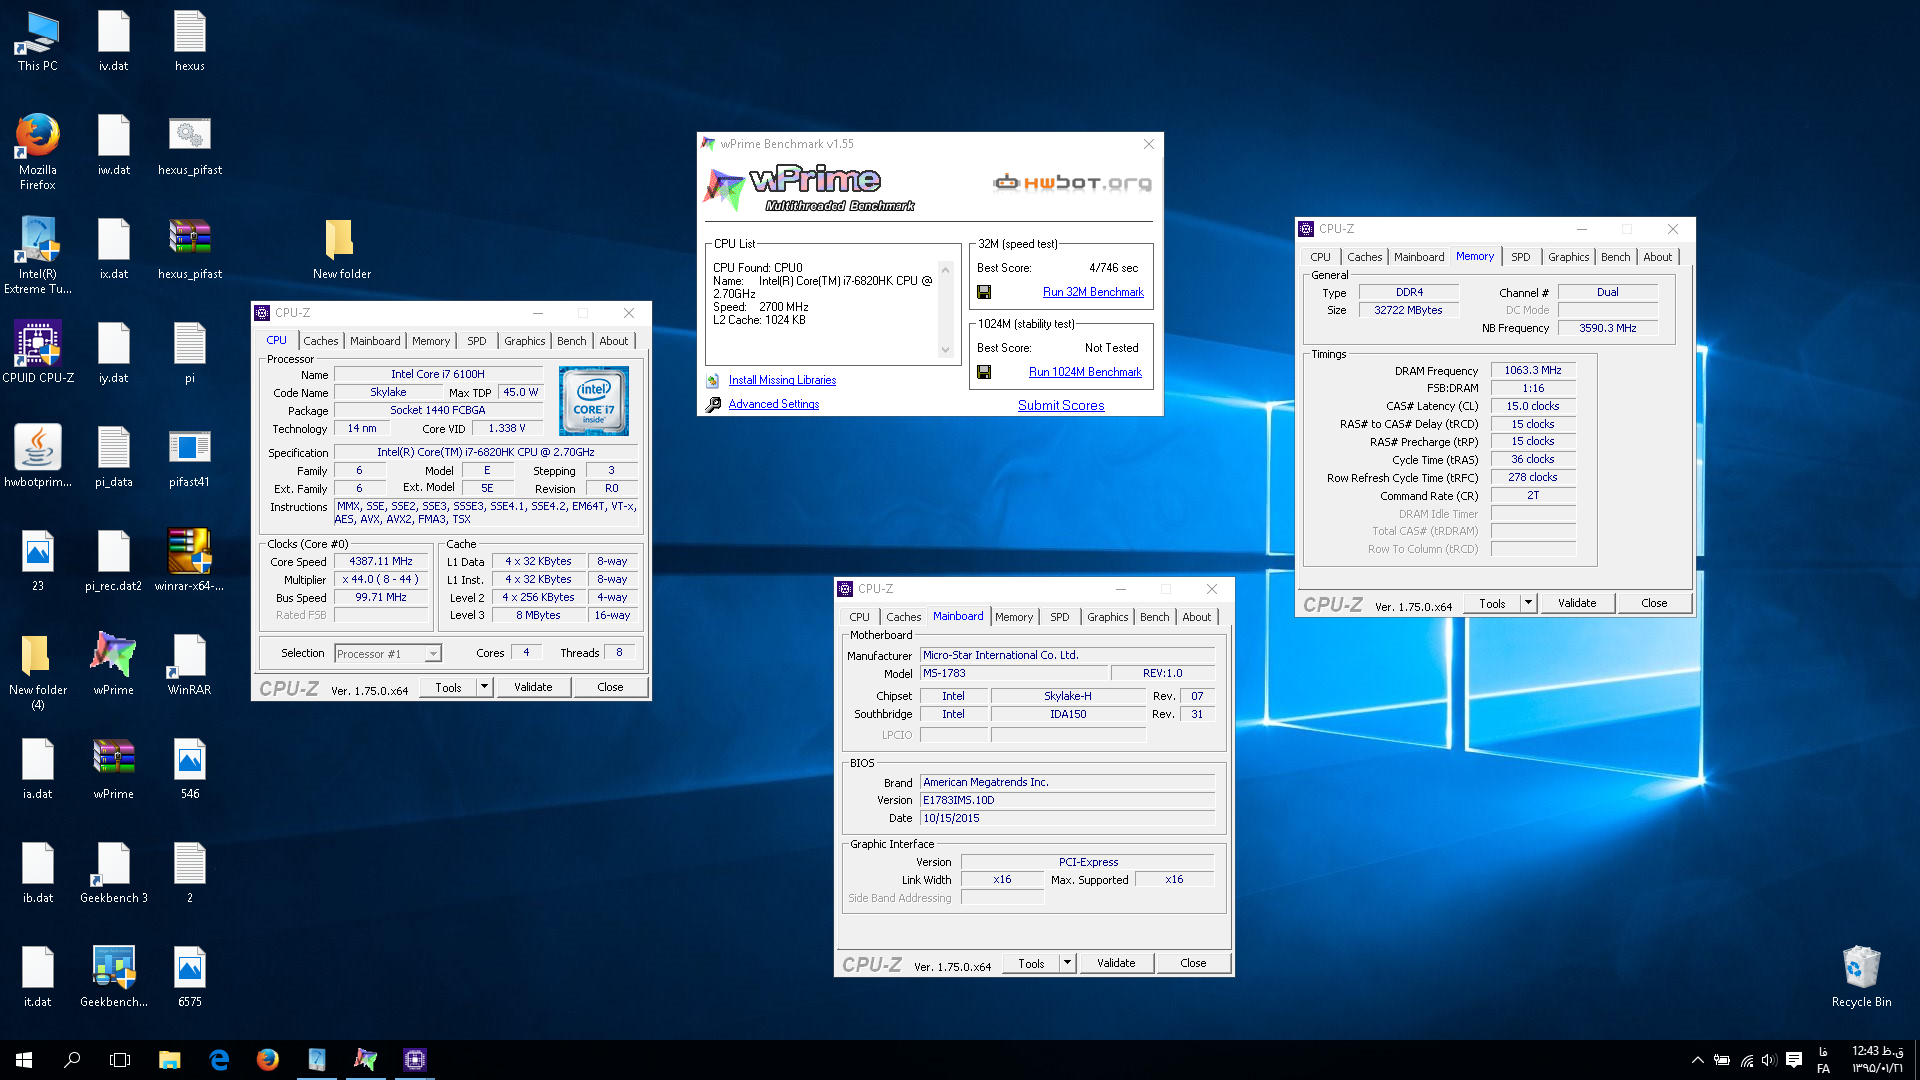
Task: Switch to wPrime via taskbar icon
Action: coord(365,1060)
